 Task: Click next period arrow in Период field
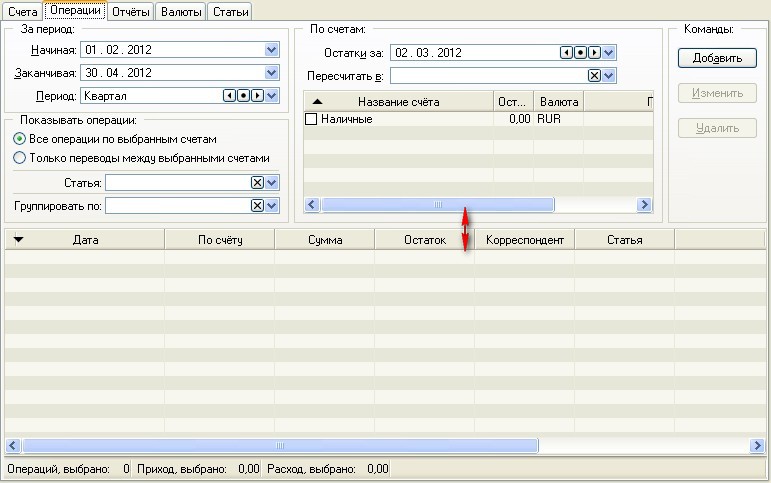(256, 96)
